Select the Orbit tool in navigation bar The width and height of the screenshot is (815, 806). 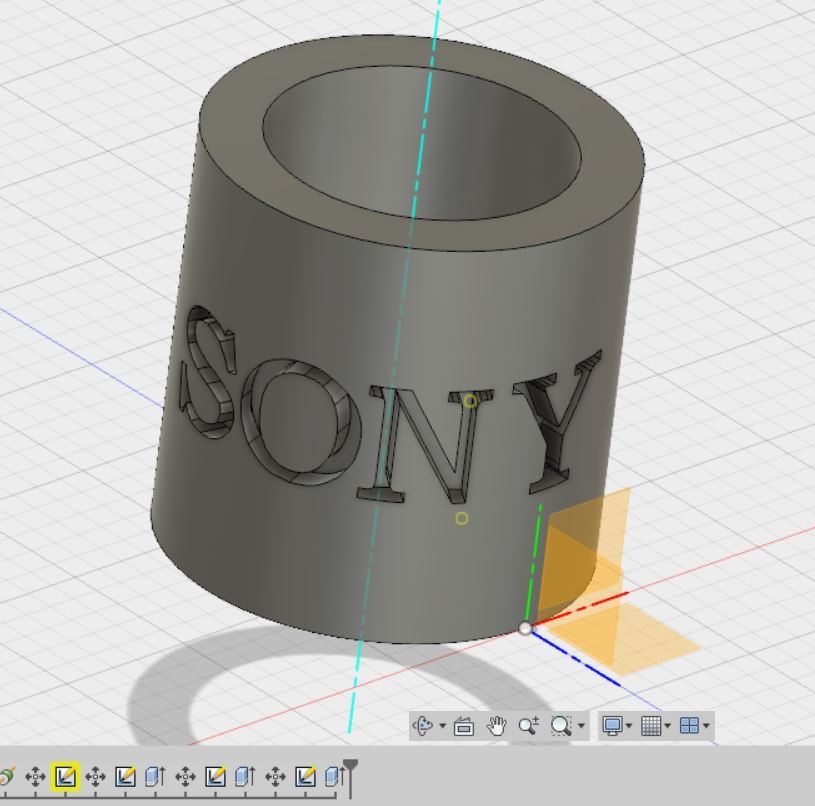tap(423, 725)
